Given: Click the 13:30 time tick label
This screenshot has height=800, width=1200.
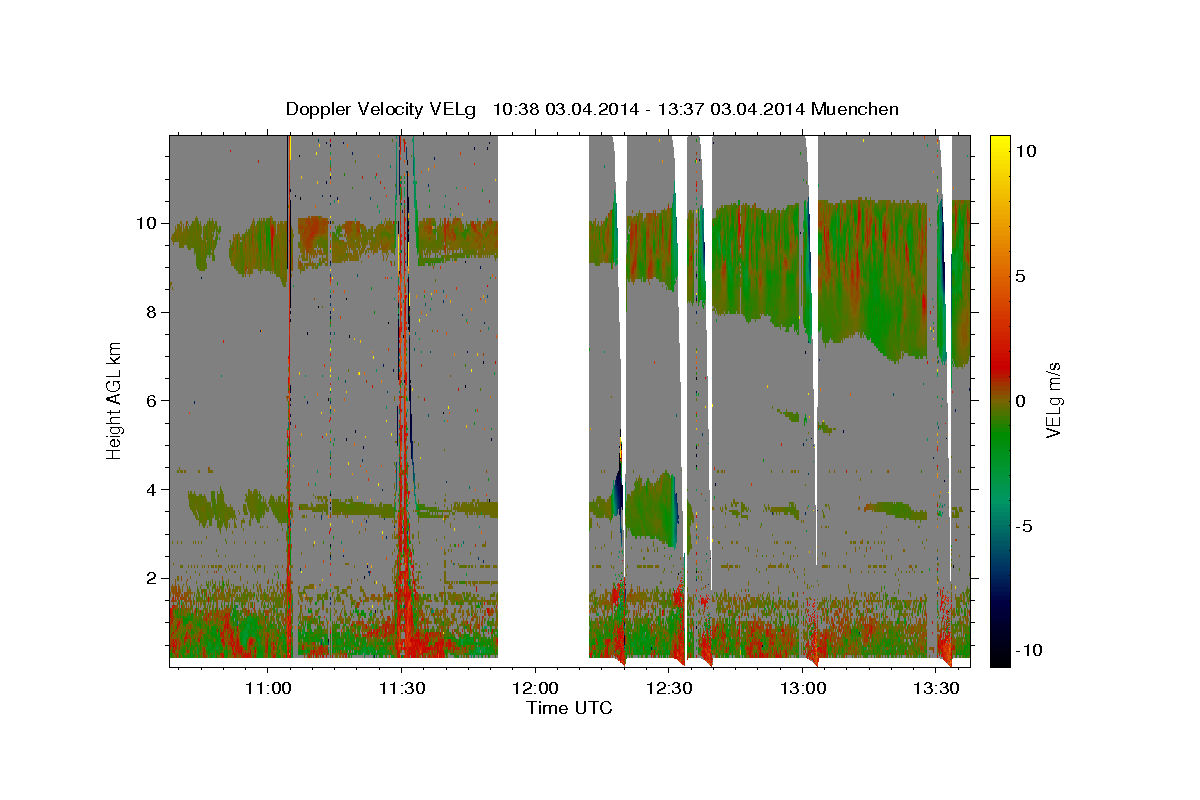Looking at the screenshot, I should (x=936, y=689).
